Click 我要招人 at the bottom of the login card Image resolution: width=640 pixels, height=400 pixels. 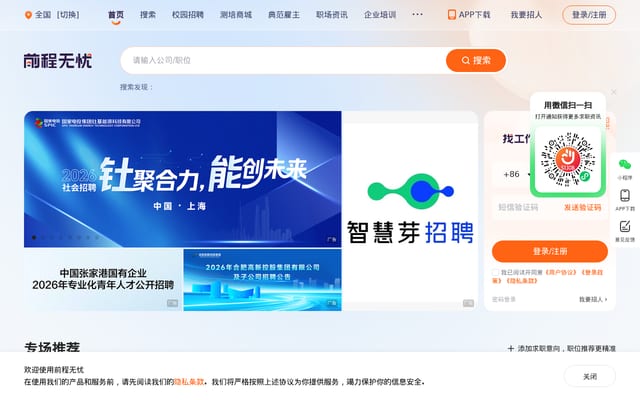pyautogui.click(x=593, y=299)
